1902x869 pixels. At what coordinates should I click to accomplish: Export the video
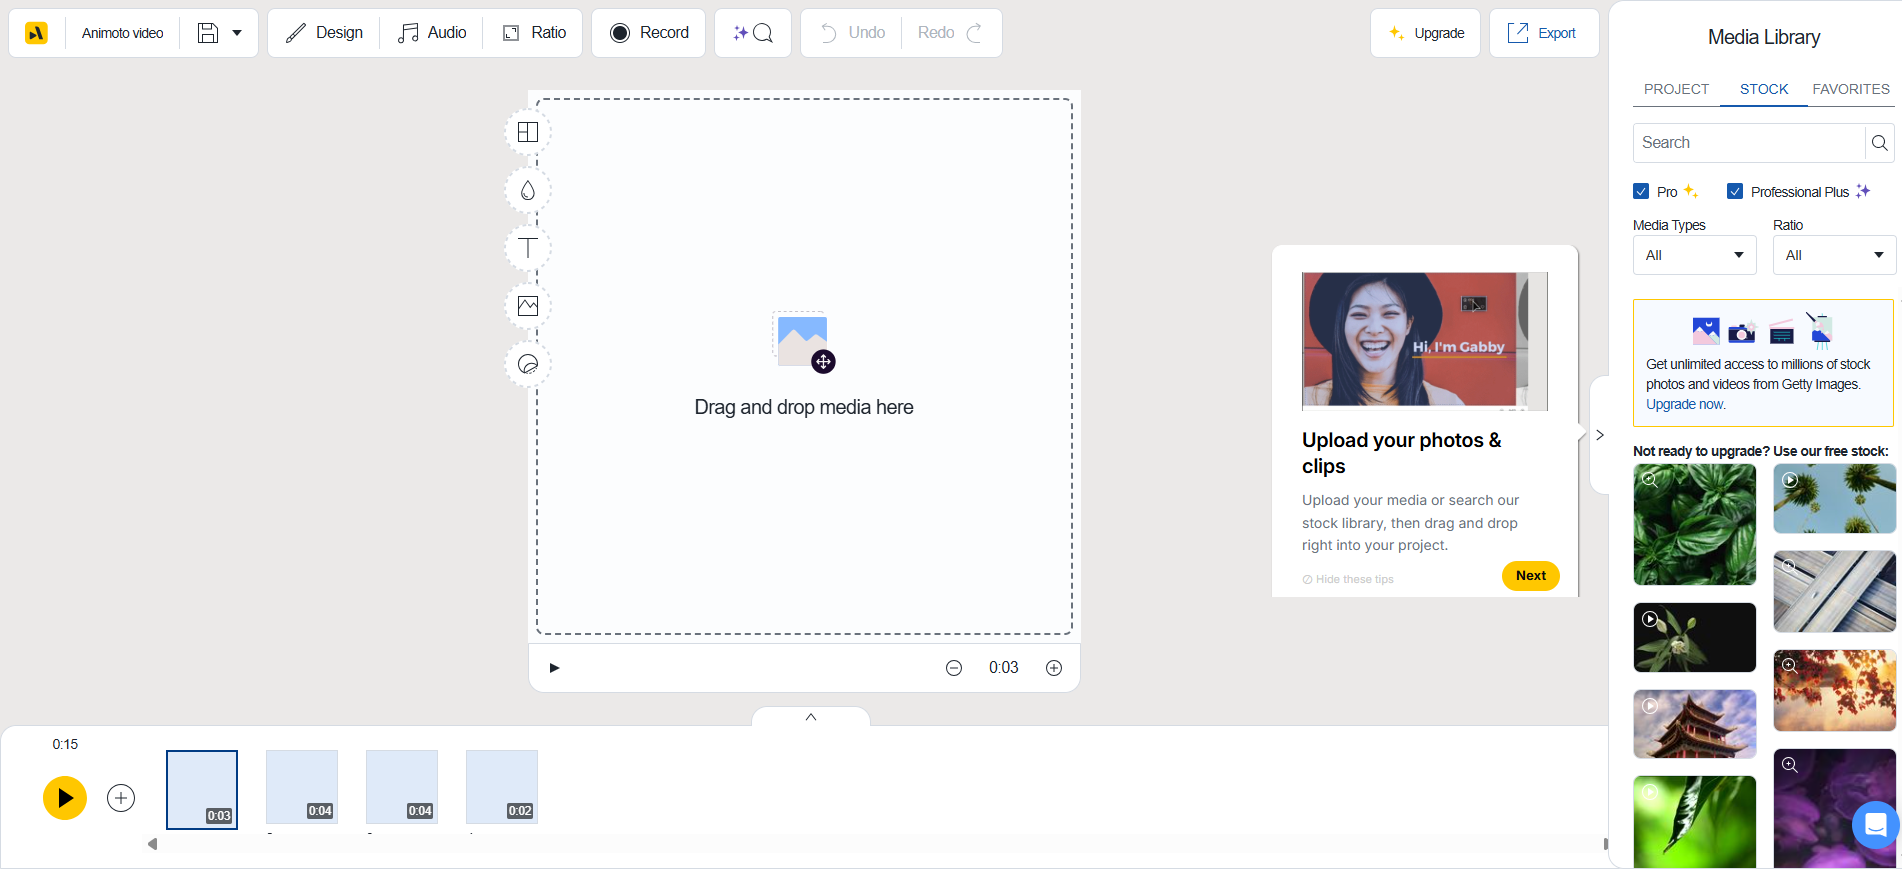pos(1544,33)
